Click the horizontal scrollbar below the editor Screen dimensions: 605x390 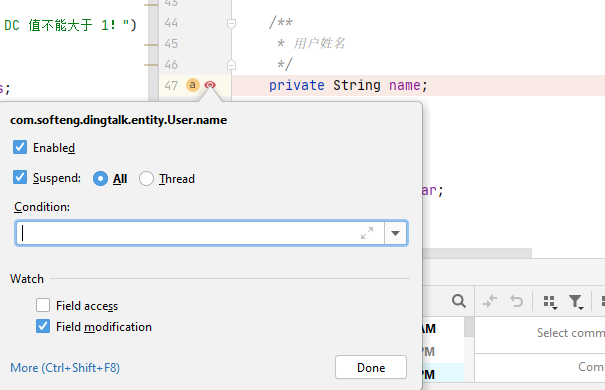(477, 253)
